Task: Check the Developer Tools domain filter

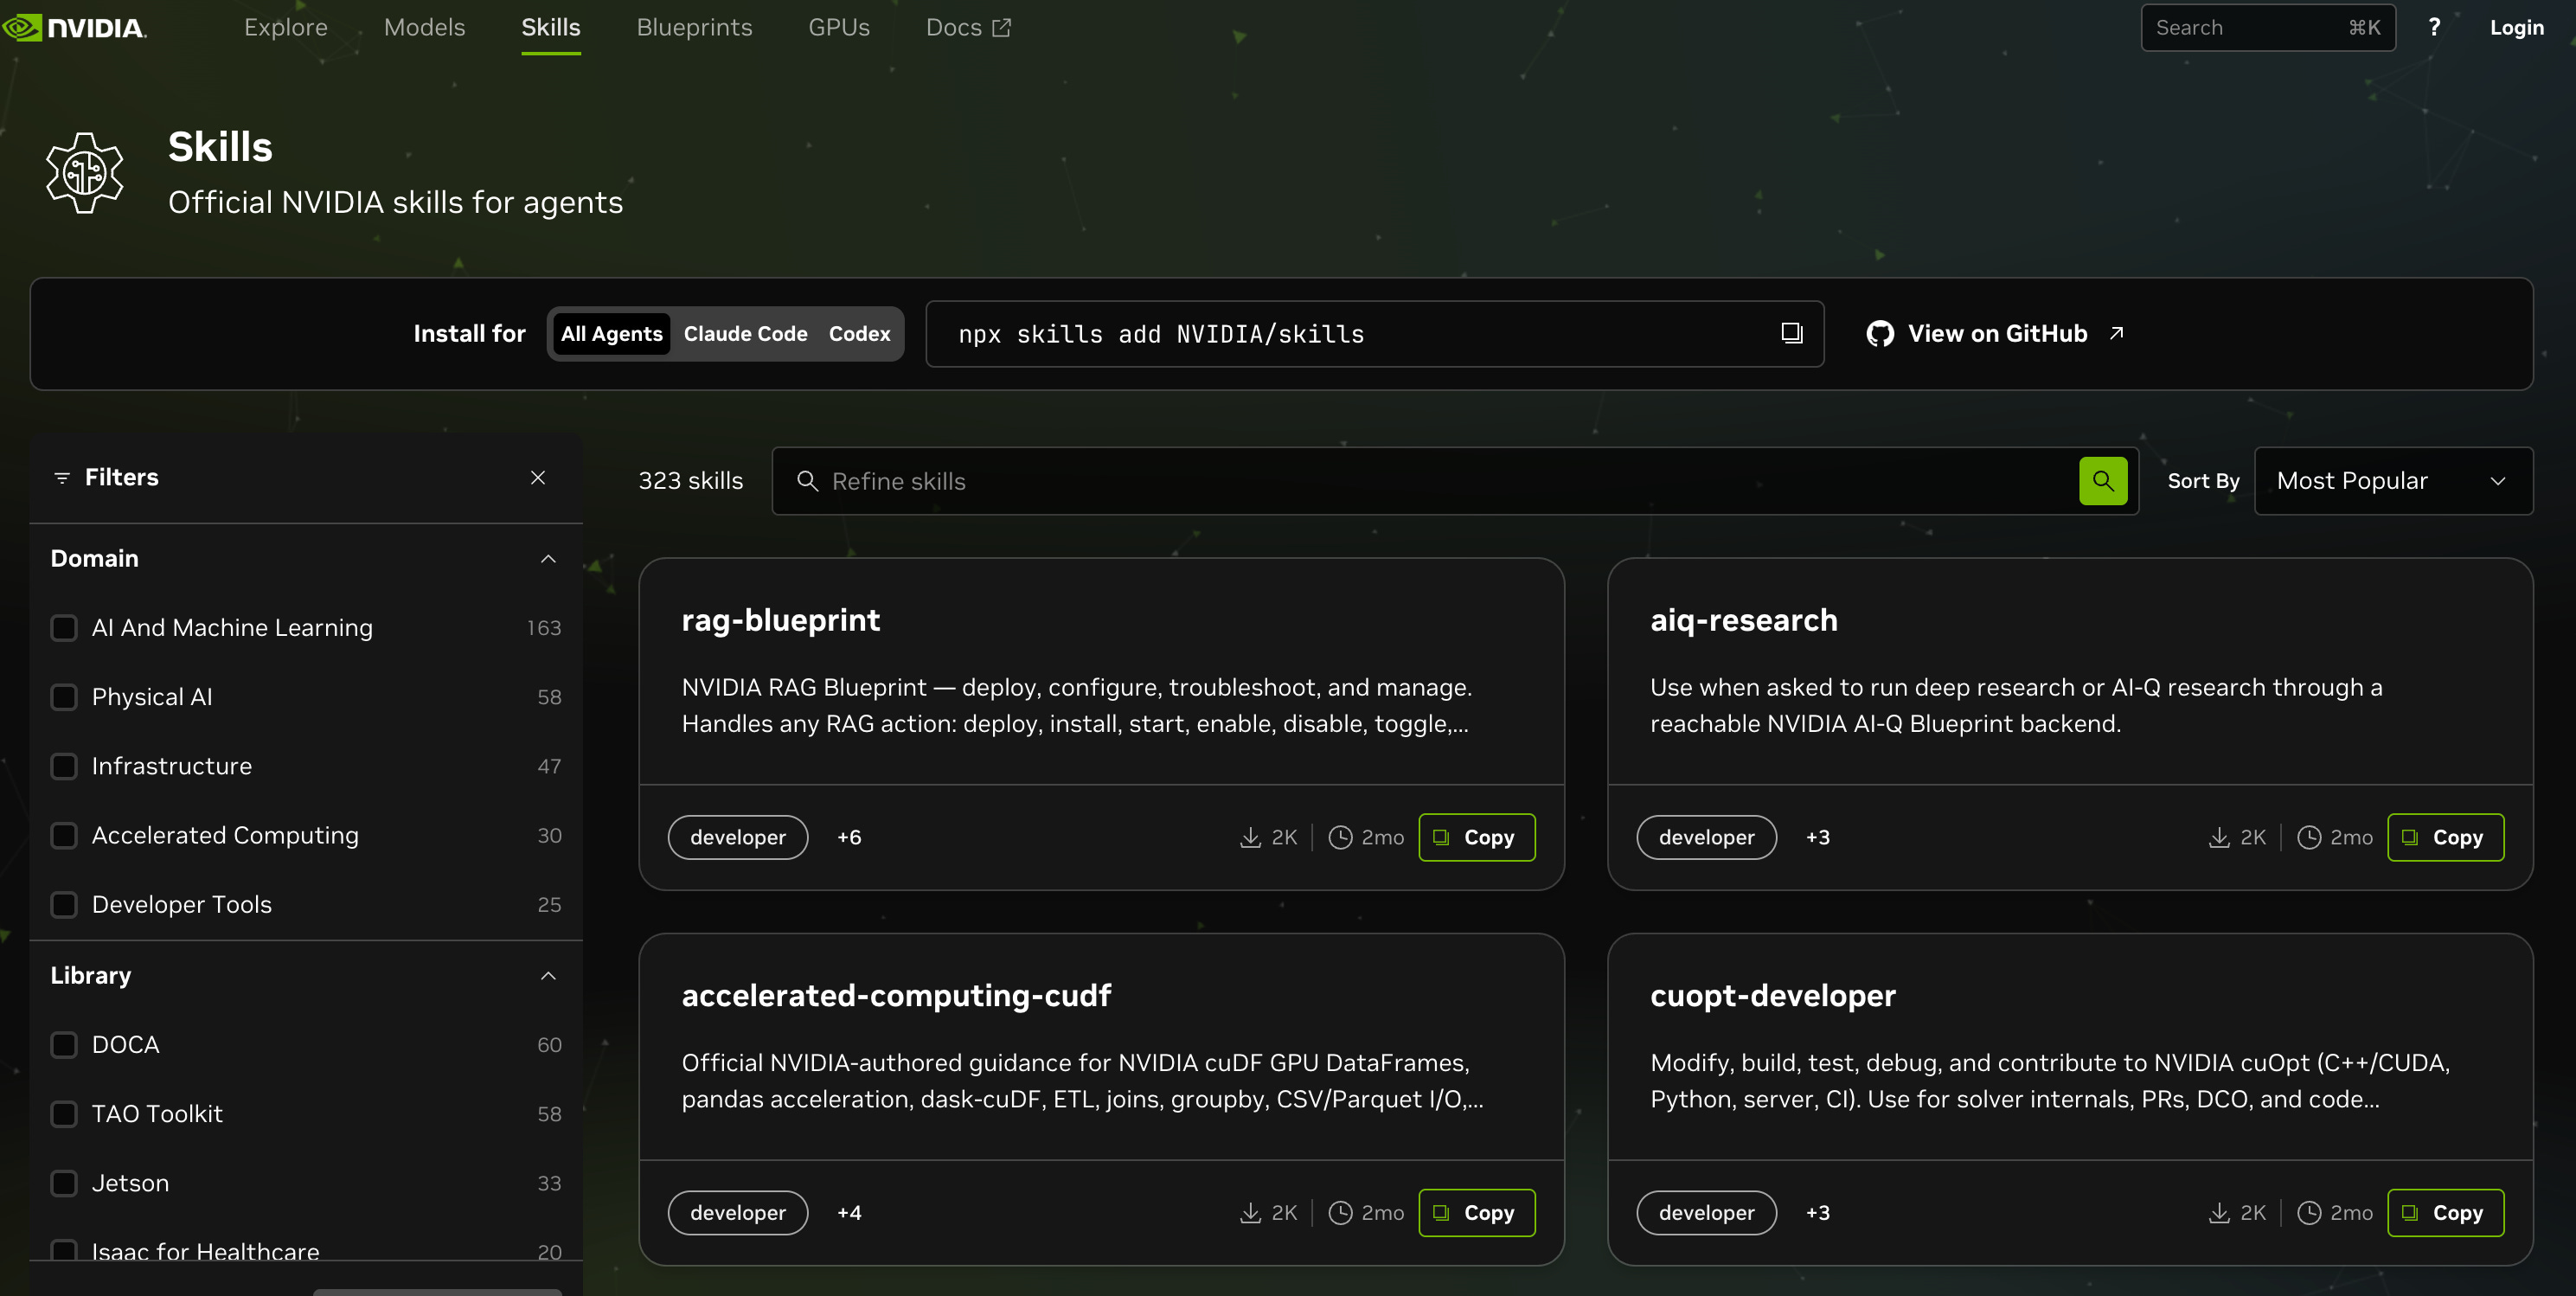Action: [64, 904]
